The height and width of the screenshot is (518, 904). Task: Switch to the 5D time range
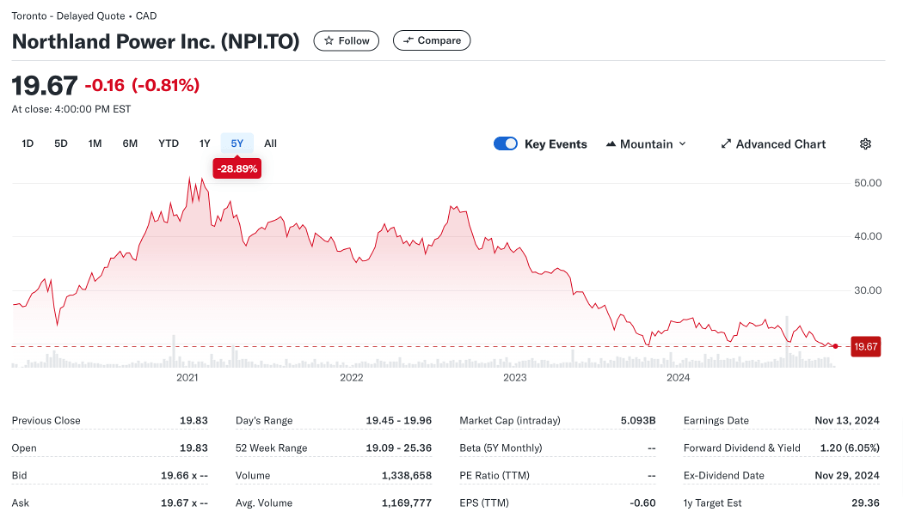pyautogui.click(x=61, y=144)
